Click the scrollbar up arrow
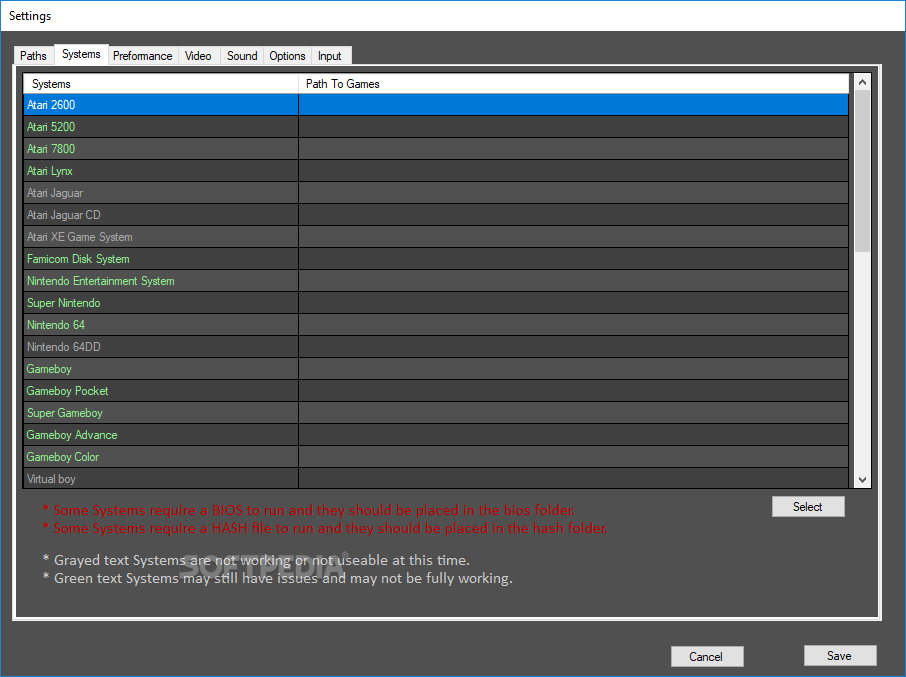 pos(862,82)
